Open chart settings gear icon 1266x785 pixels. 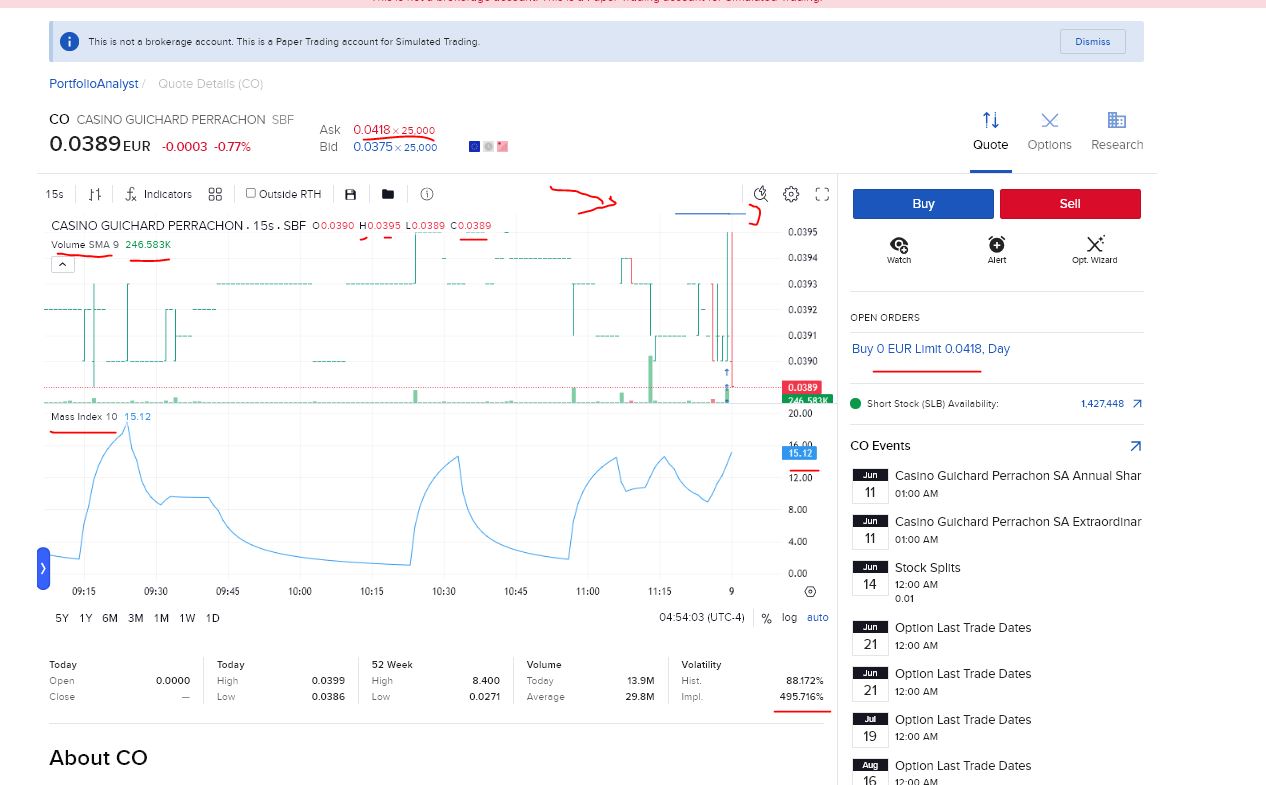(791, 194)
